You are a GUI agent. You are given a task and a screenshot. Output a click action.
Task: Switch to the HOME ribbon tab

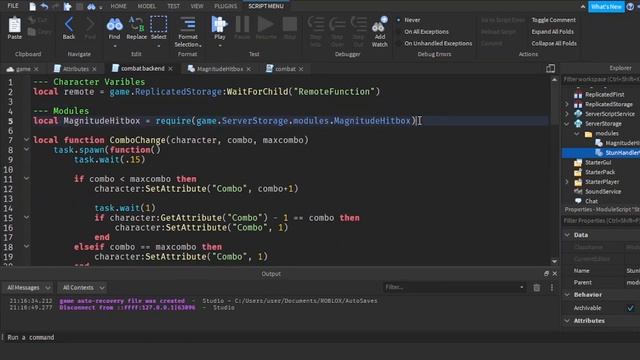[118, 6]
